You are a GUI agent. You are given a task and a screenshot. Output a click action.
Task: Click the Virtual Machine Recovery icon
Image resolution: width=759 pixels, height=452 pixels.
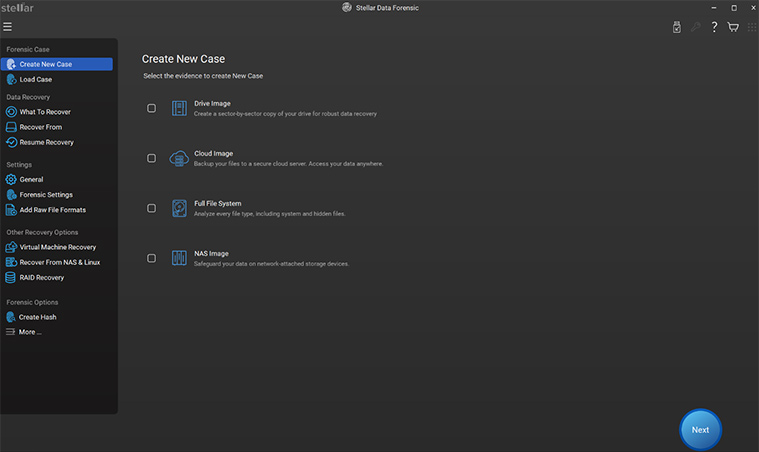coord(11,247)
